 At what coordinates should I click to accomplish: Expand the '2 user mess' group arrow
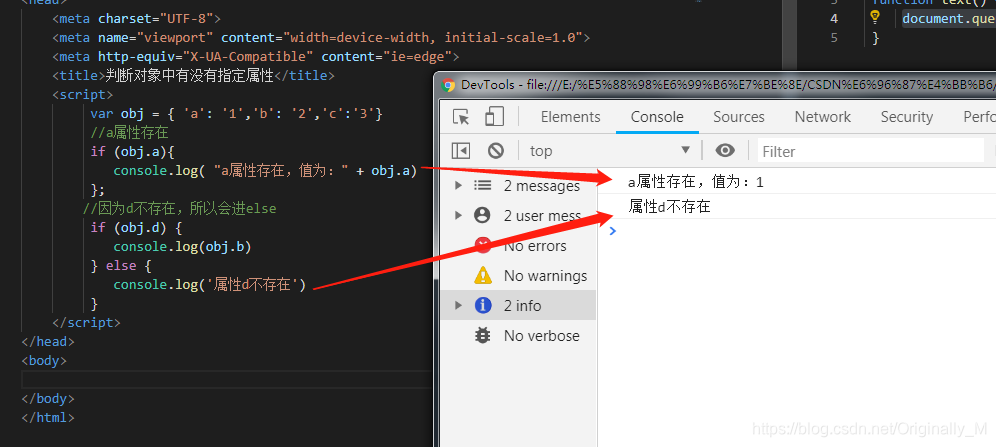458,215
